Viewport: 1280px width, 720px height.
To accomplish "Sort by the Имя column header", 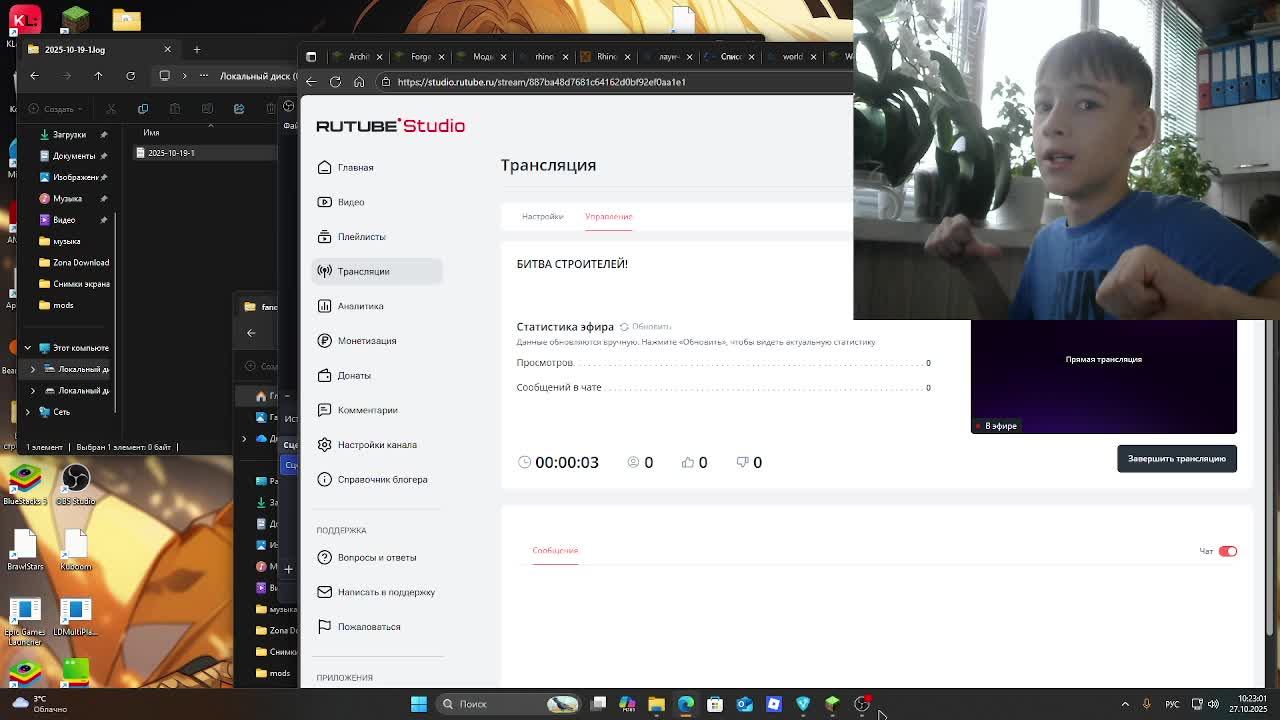I will [151, 132].
